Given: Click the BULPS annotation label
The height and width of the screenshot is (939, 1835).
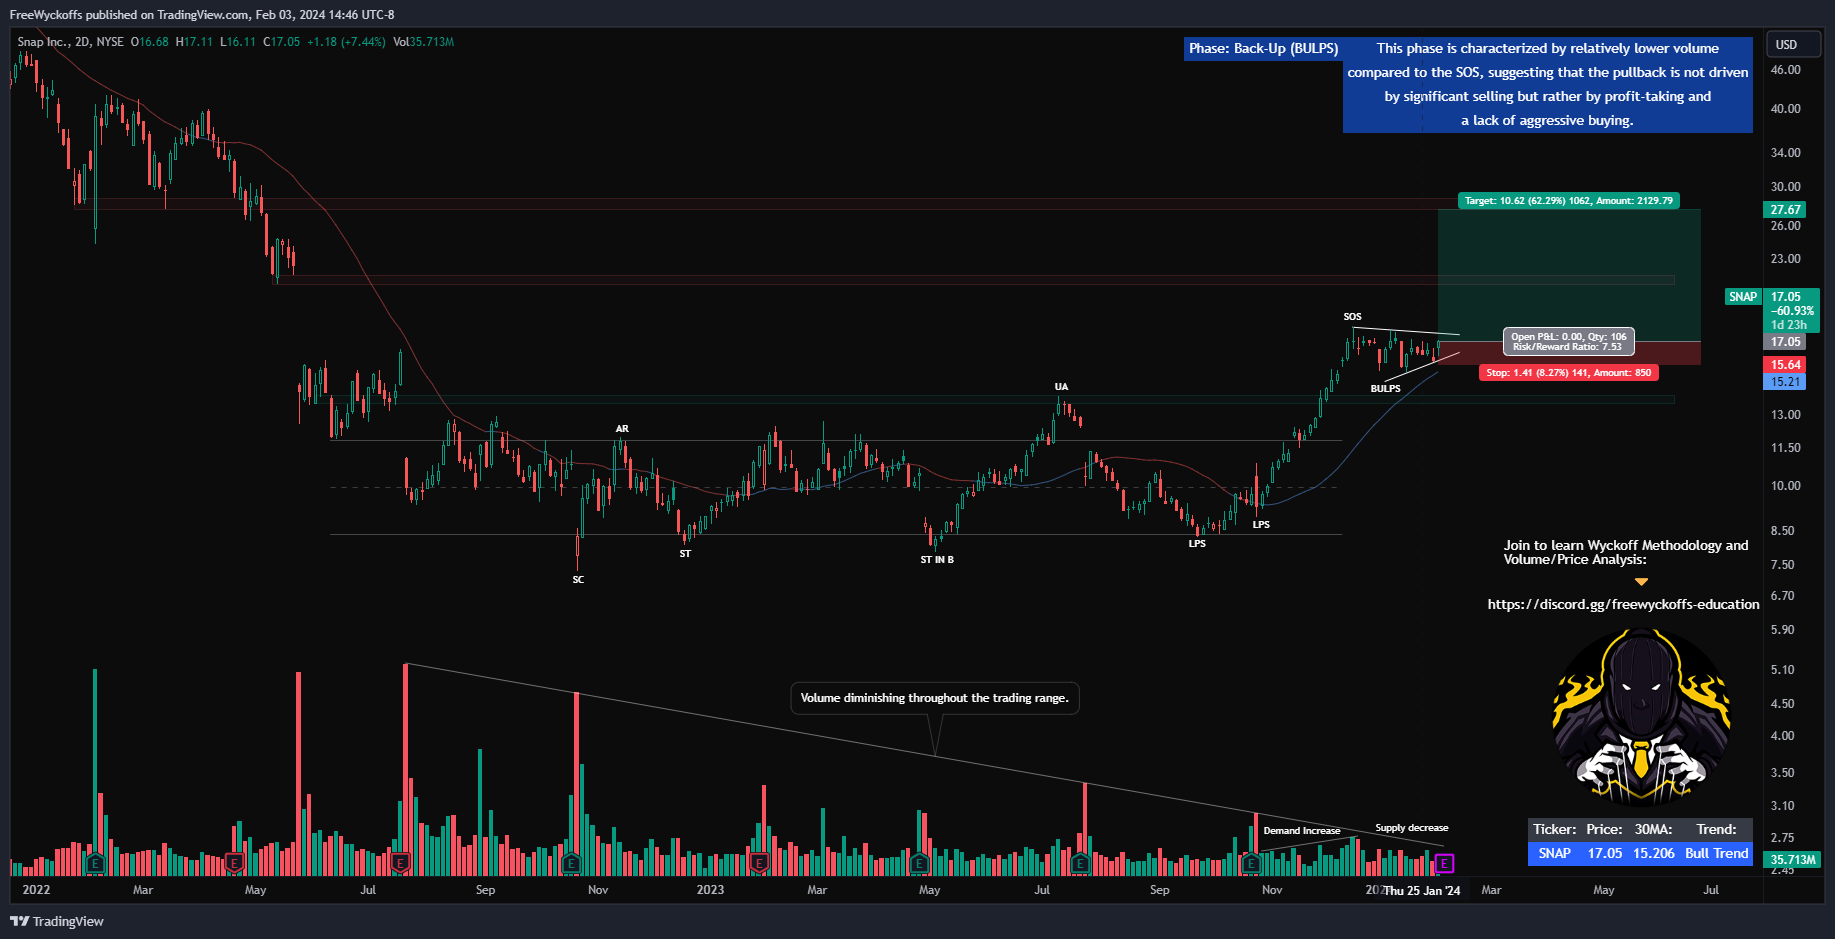Looking at the screenshot, I should [x=1385, y=389].
